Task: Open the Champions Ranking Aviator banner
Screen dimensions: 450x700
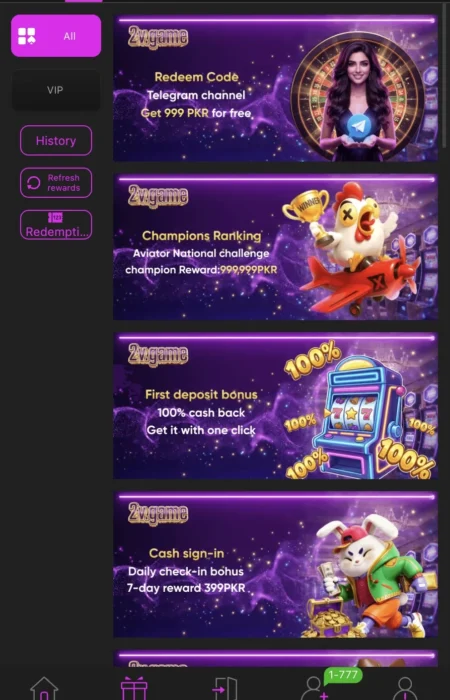Action: (x=275, y=247)
